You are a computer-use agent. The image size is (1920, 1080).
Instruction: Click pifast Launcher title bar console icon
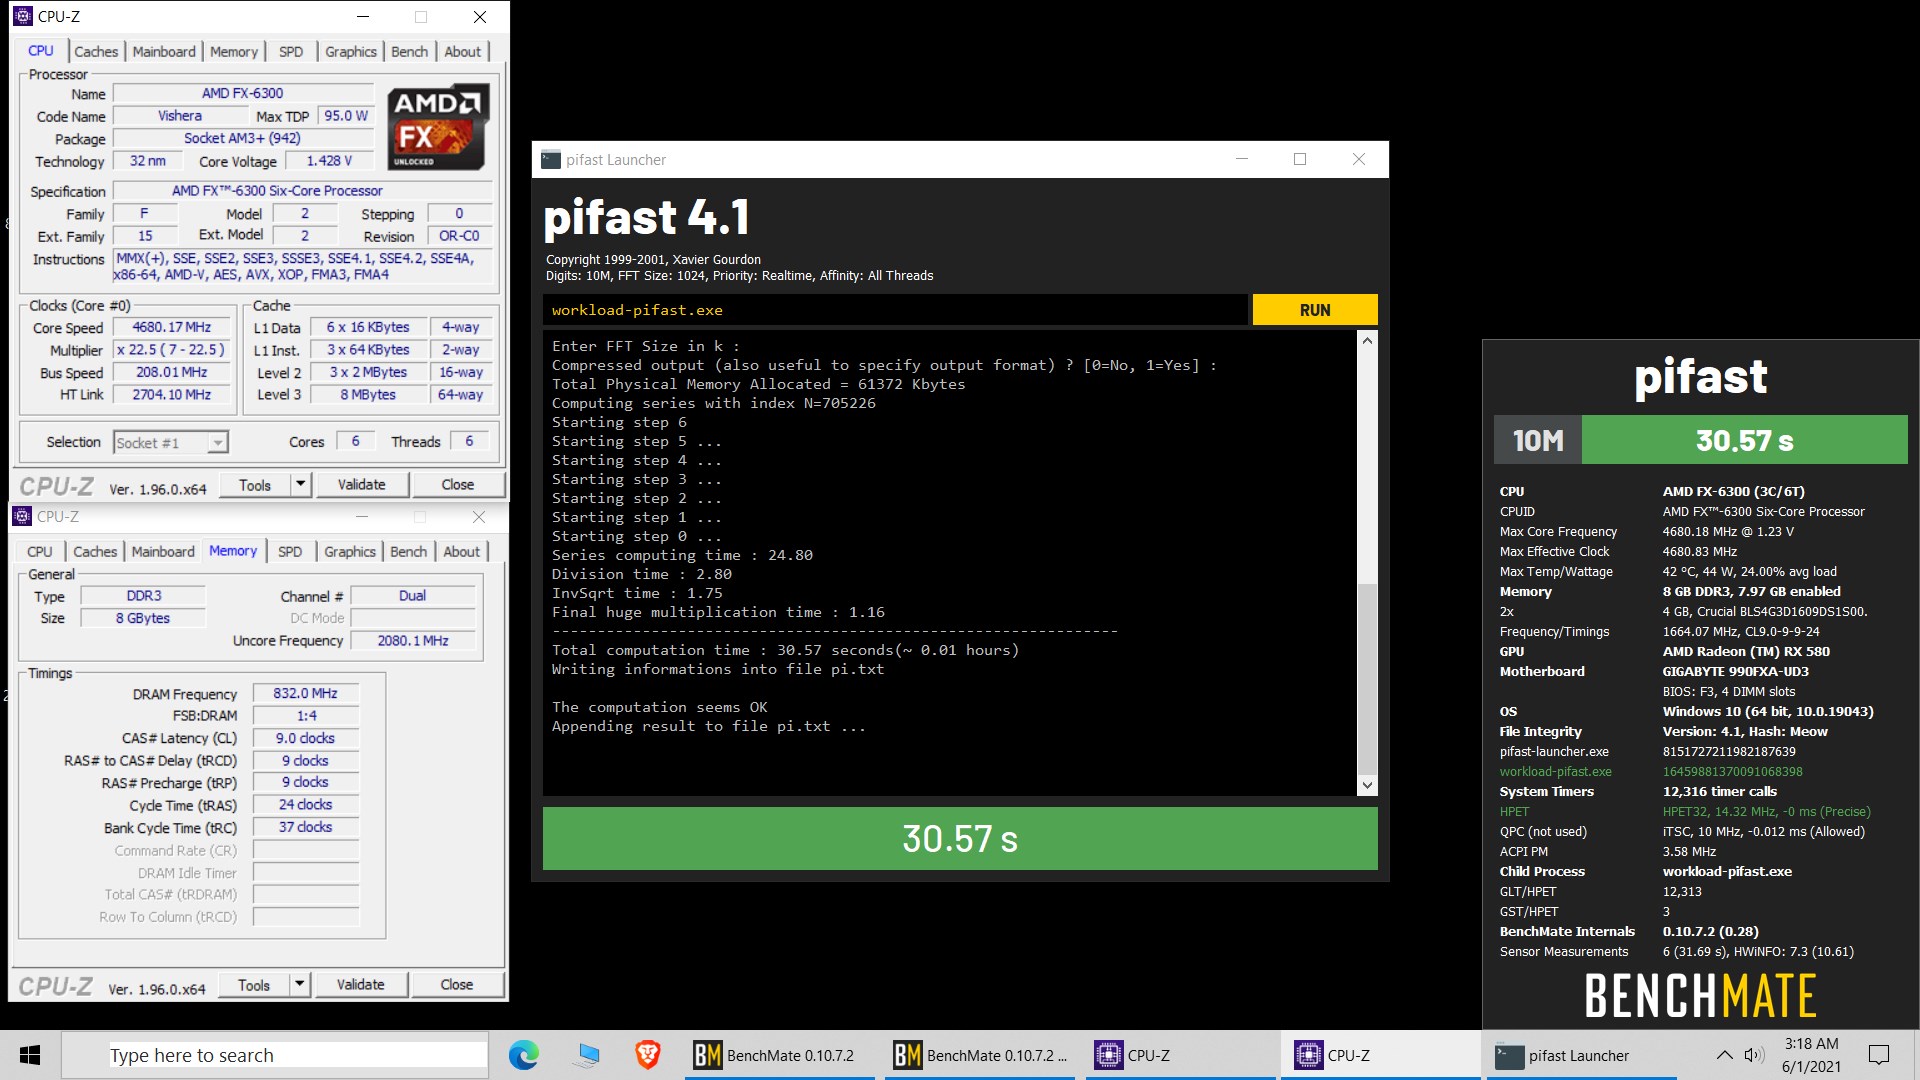(550, 160)
